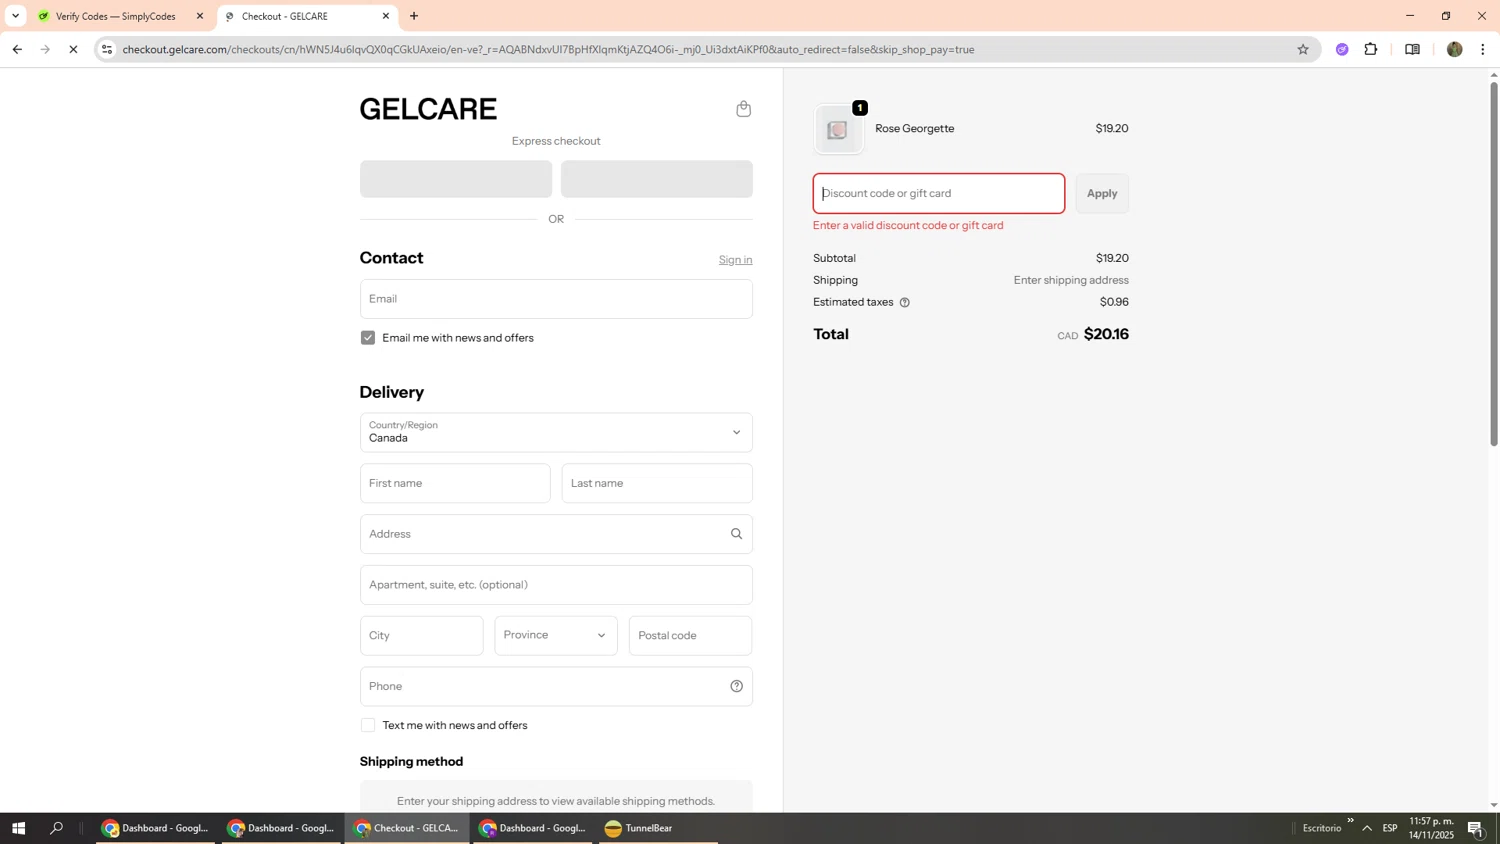The width and height of the screenshot is (1500, 844).
Task: Click the Apartment, suite, etc. field
Action: 556,585
